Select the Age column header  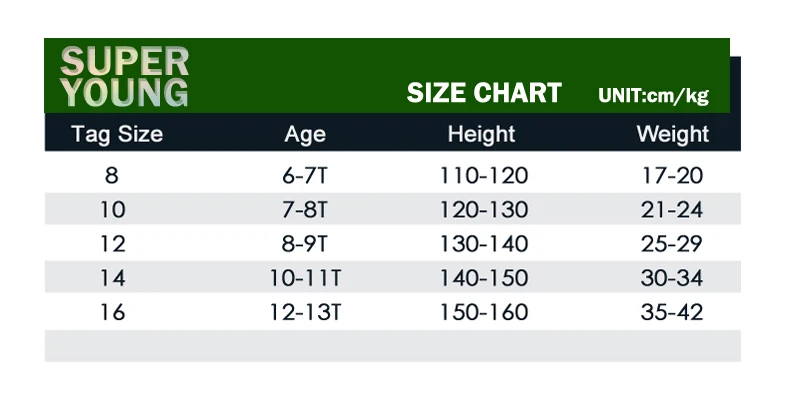coord(305,135)
